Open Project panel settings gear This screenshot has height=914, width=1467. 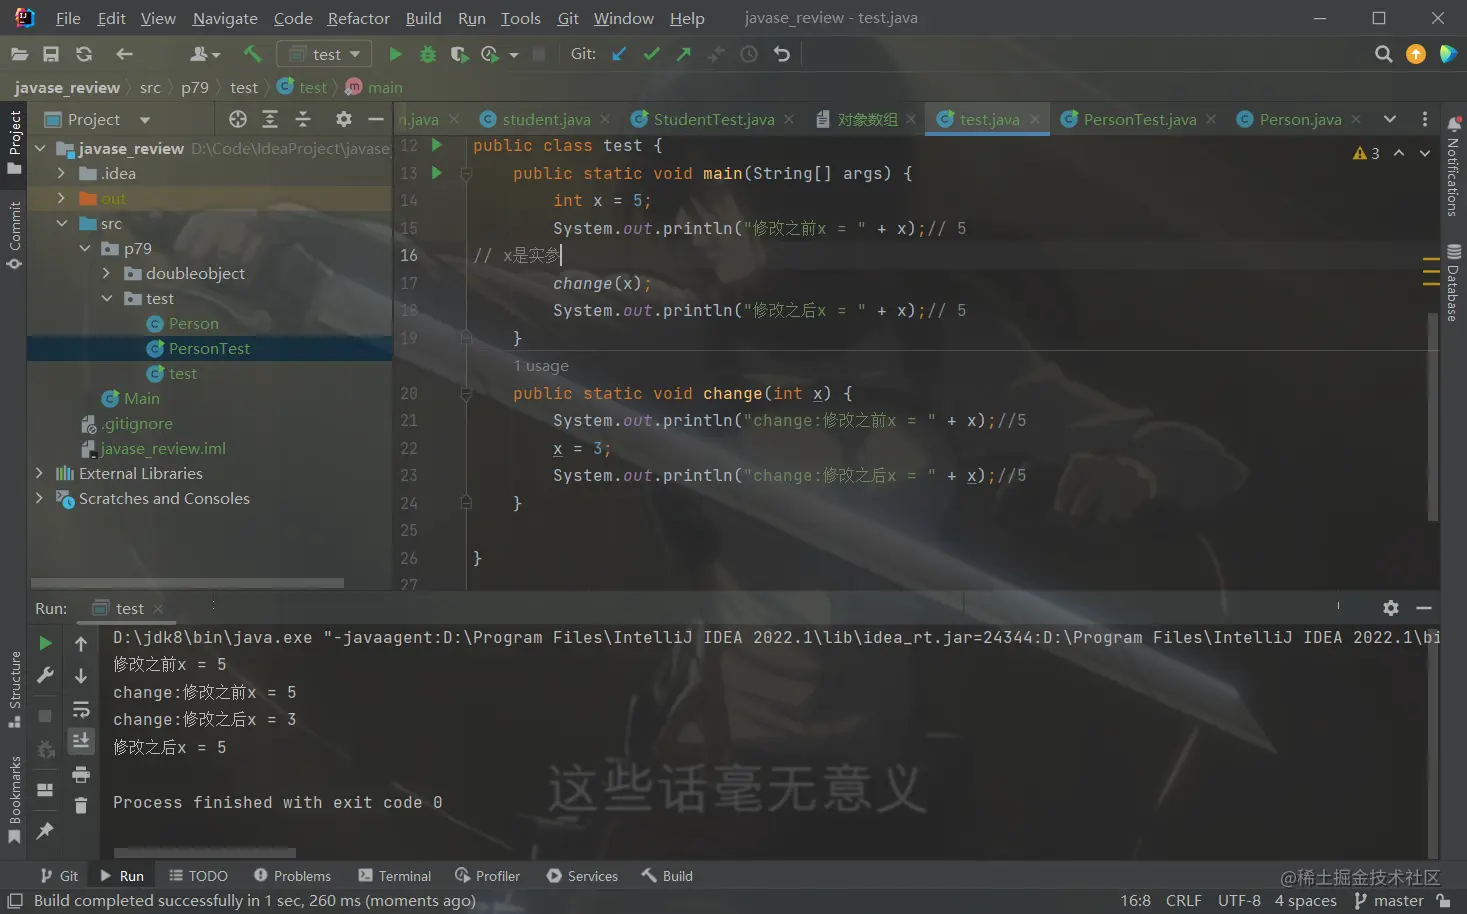click(x=344, y=119)
